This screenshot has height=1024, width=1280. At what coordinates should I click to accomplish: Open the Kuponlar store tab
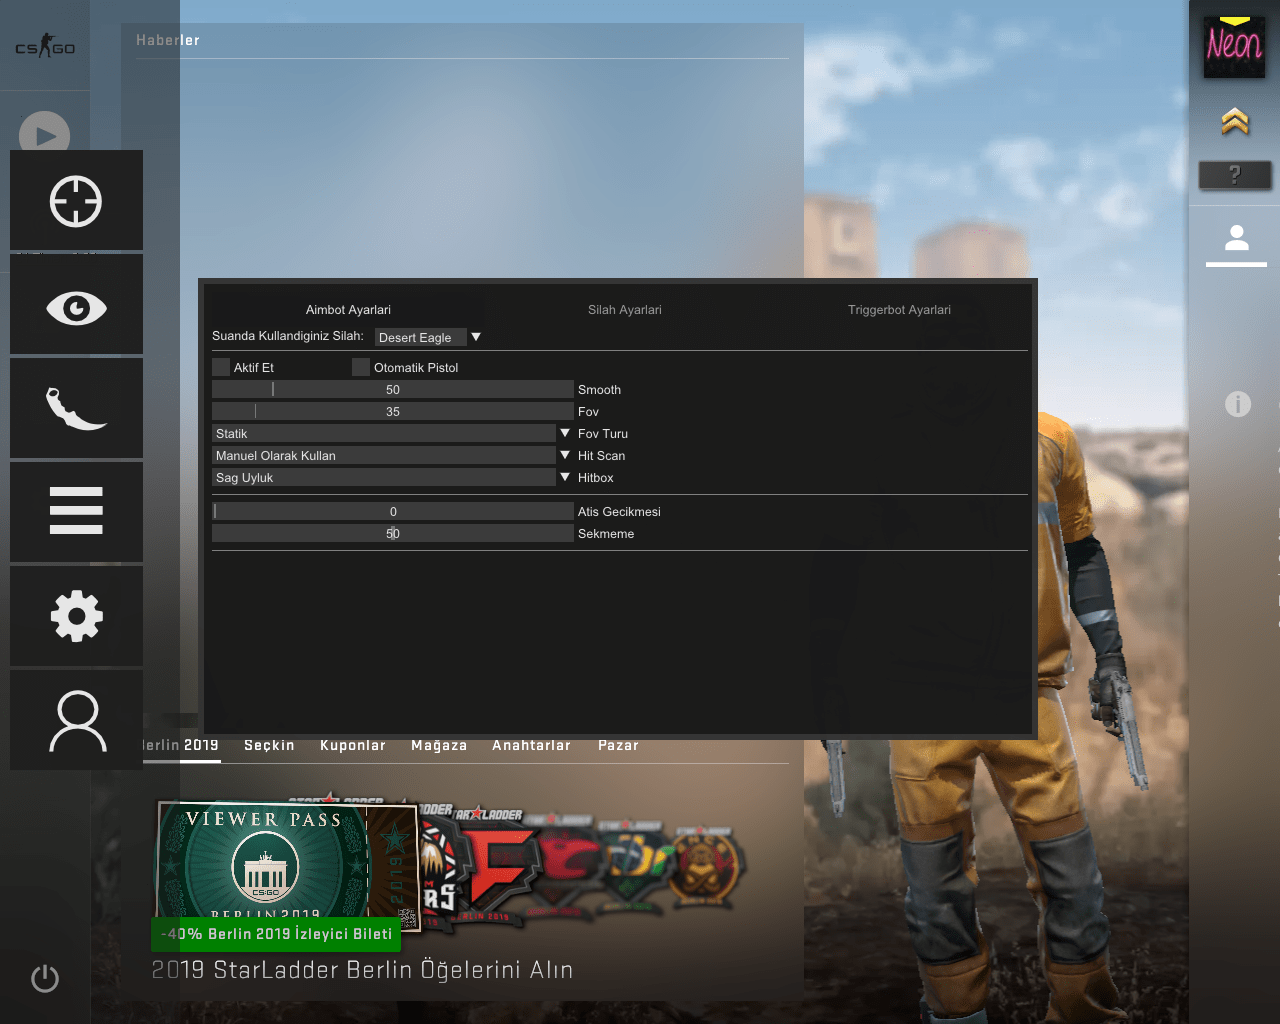click(x=353, y=745)
